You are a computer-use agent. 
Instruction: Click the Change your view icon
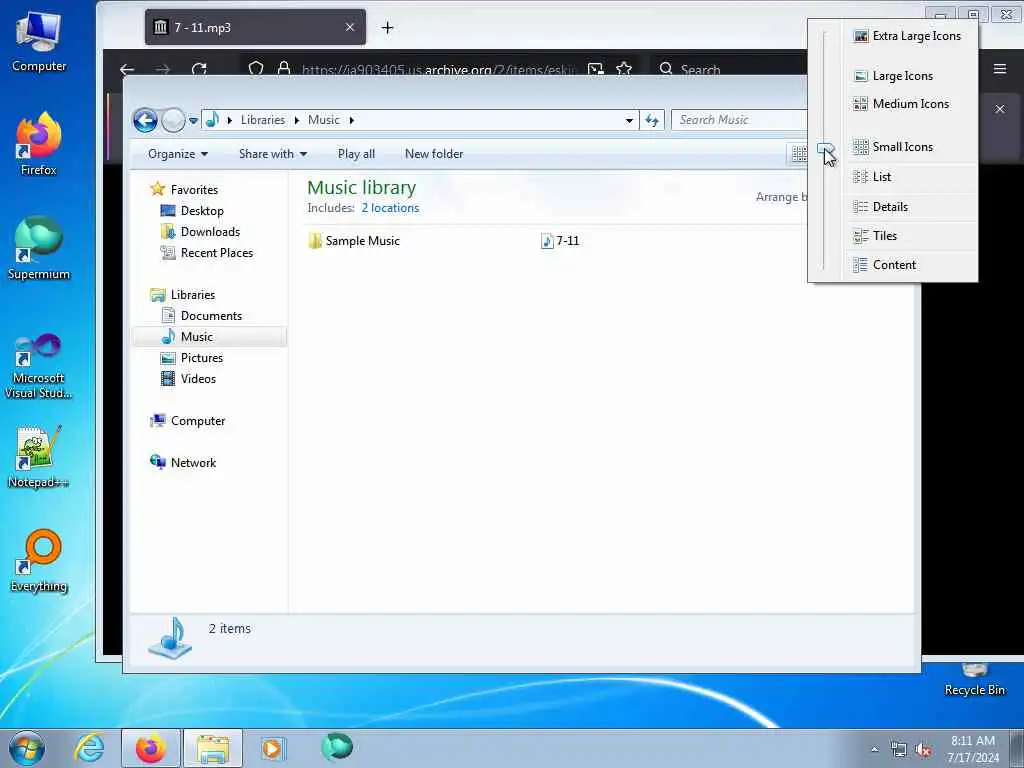tap(799, 154)
